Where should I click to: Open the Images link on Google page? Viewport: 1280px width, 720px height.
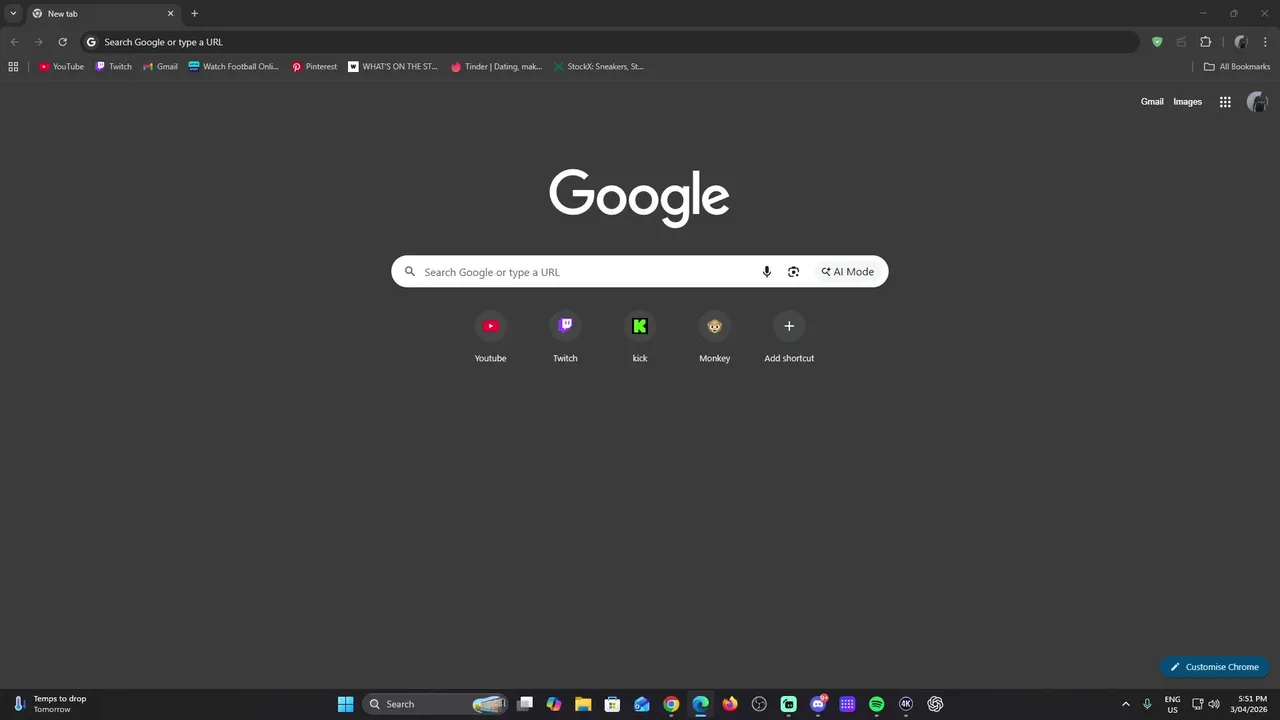point(1187,102)
